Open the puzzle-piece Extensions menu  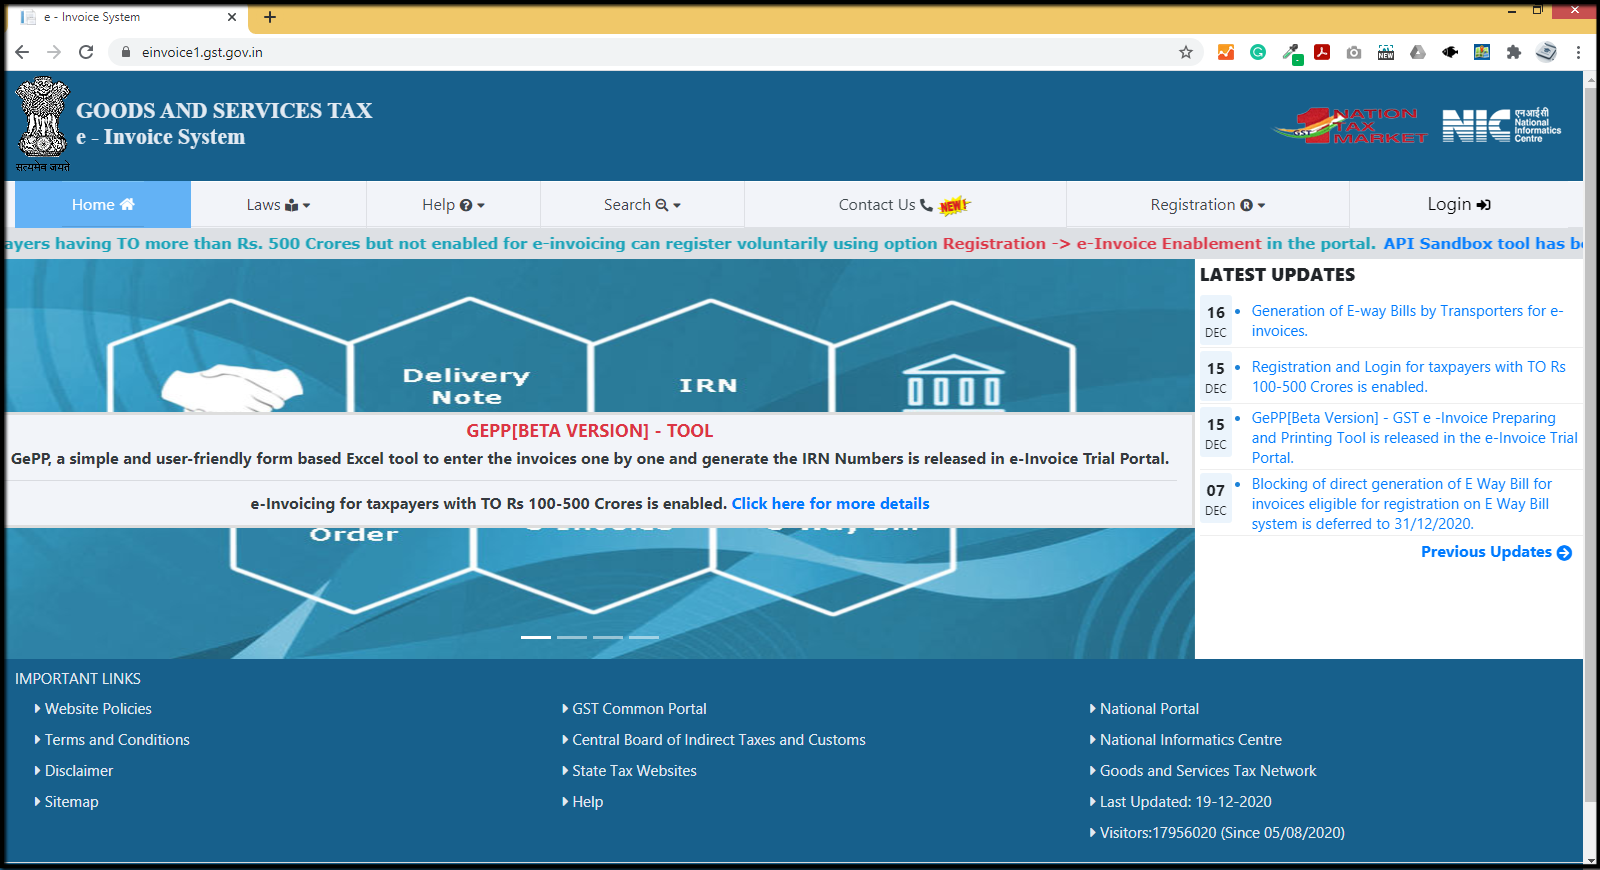coord(1514,52)
